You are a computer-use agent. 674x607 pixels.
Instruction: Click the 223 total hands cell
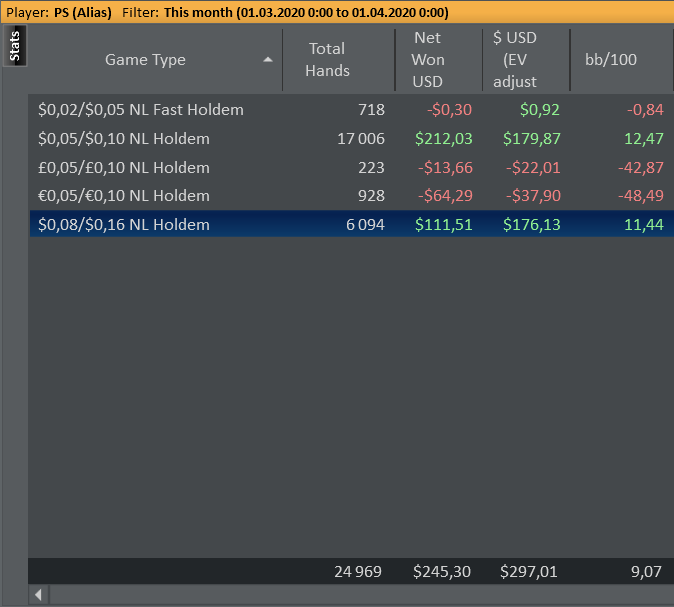click(371, 167)
